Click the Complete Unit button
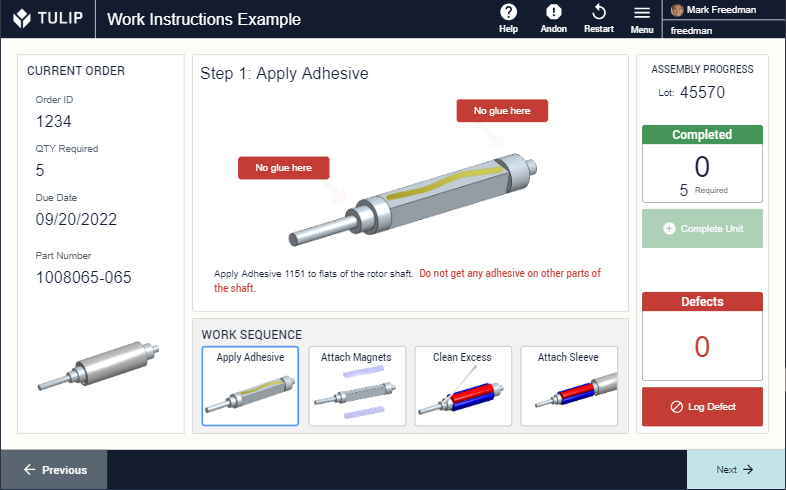The width and height of the screenshot is (786, 490). pyautogui.click(x=702, y=228)
